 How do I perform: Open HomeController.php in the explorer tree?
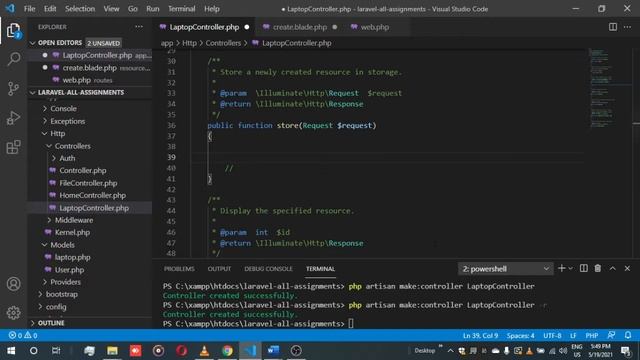[92, 195]
